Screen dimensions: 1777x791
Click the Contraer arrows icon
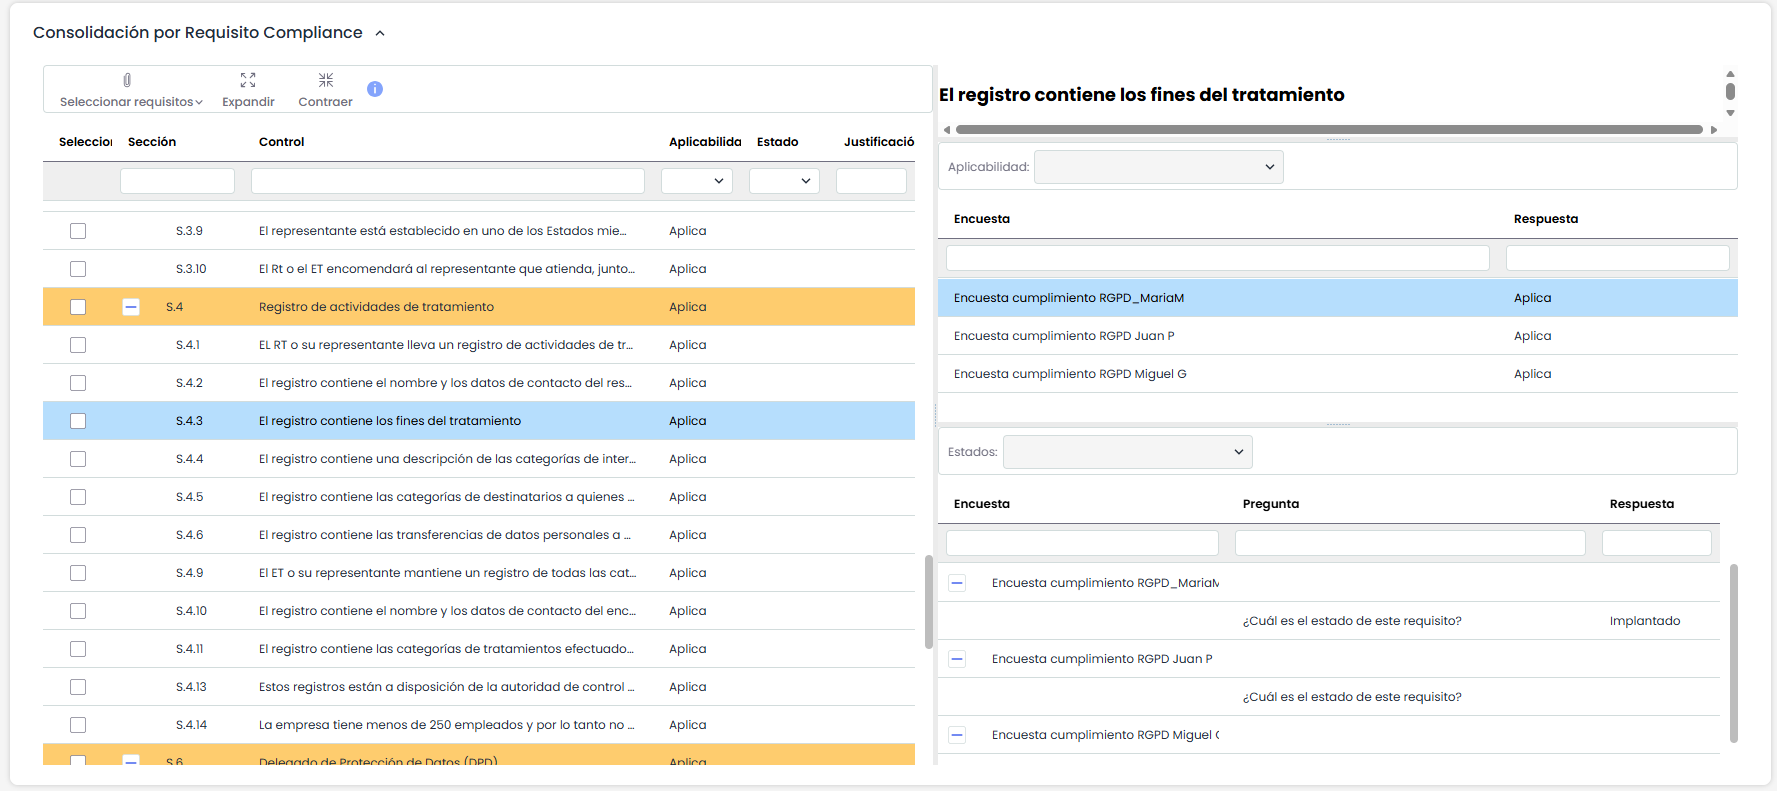click(x=326, y=80)
